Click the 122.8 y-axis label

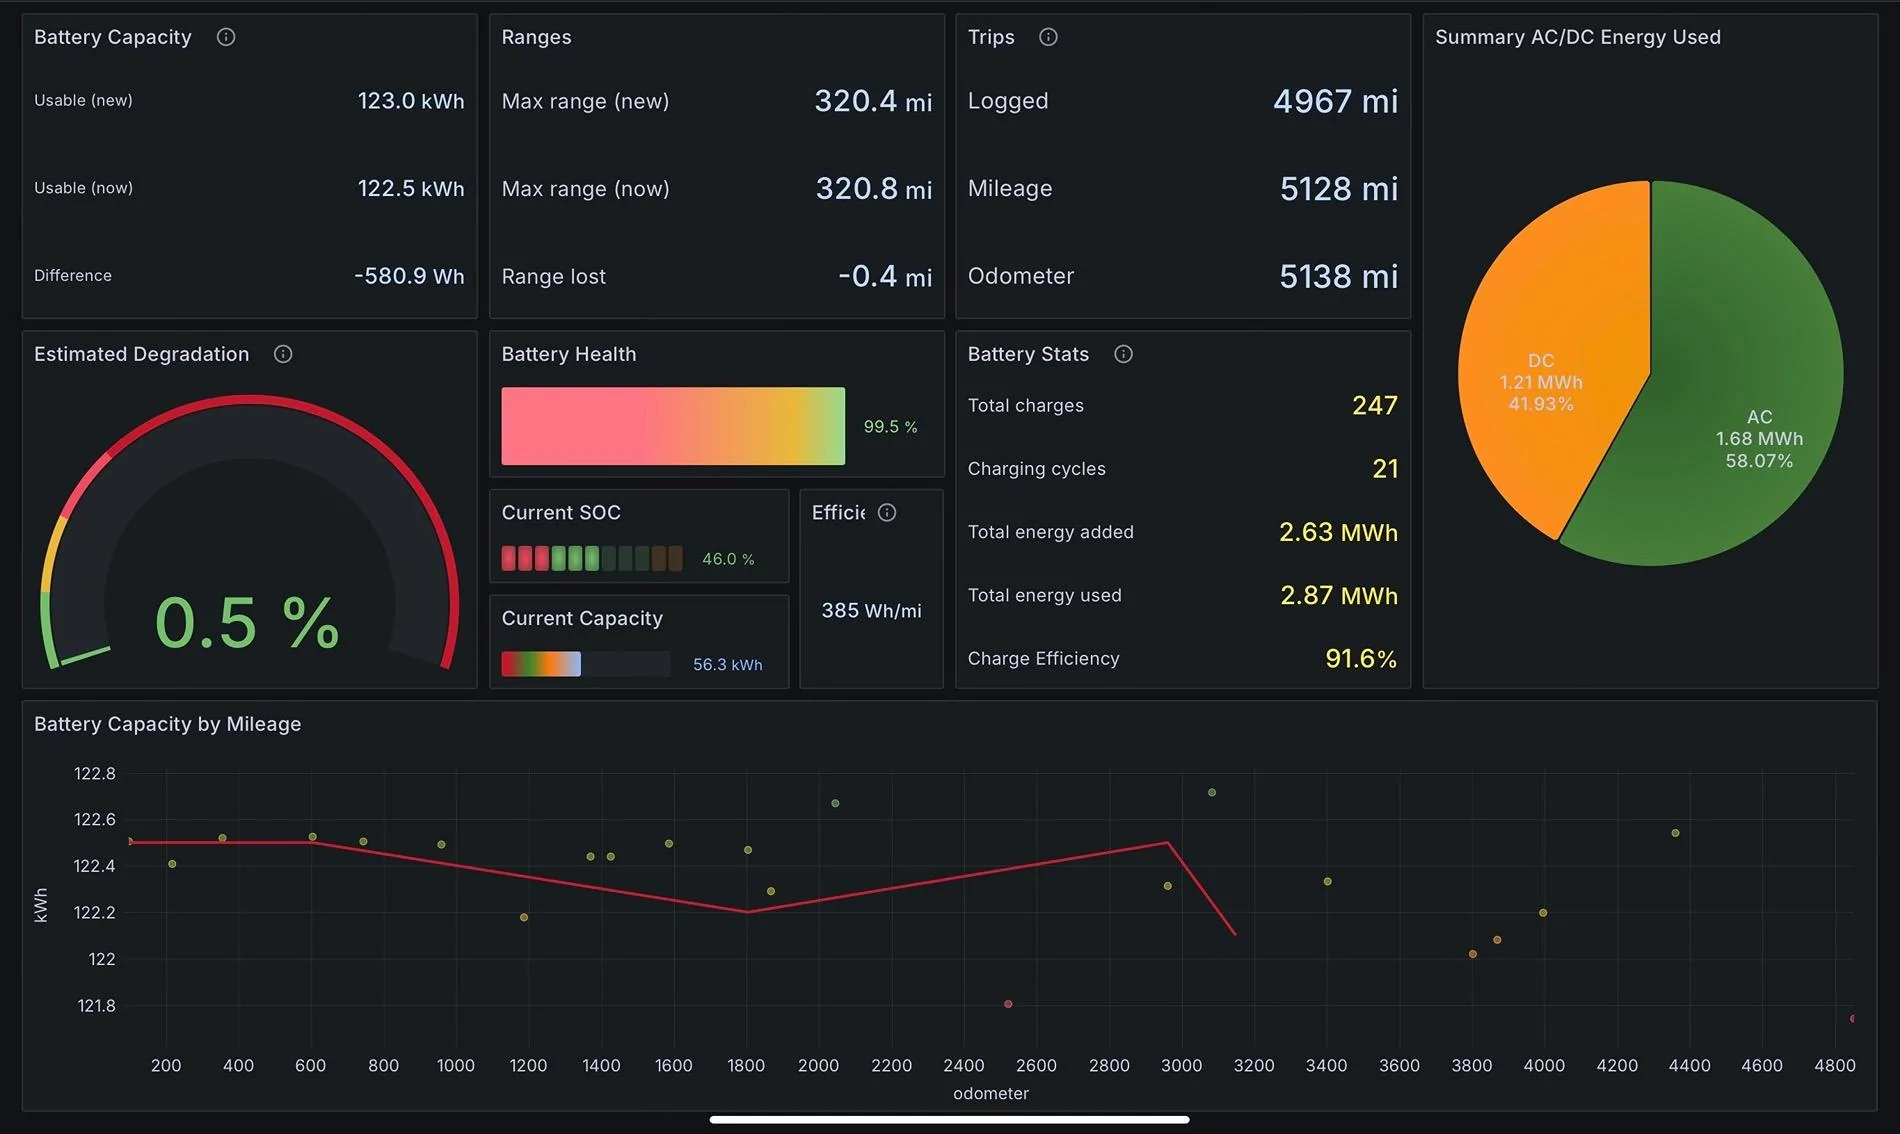pyautogui.click(x=95, y=773)
